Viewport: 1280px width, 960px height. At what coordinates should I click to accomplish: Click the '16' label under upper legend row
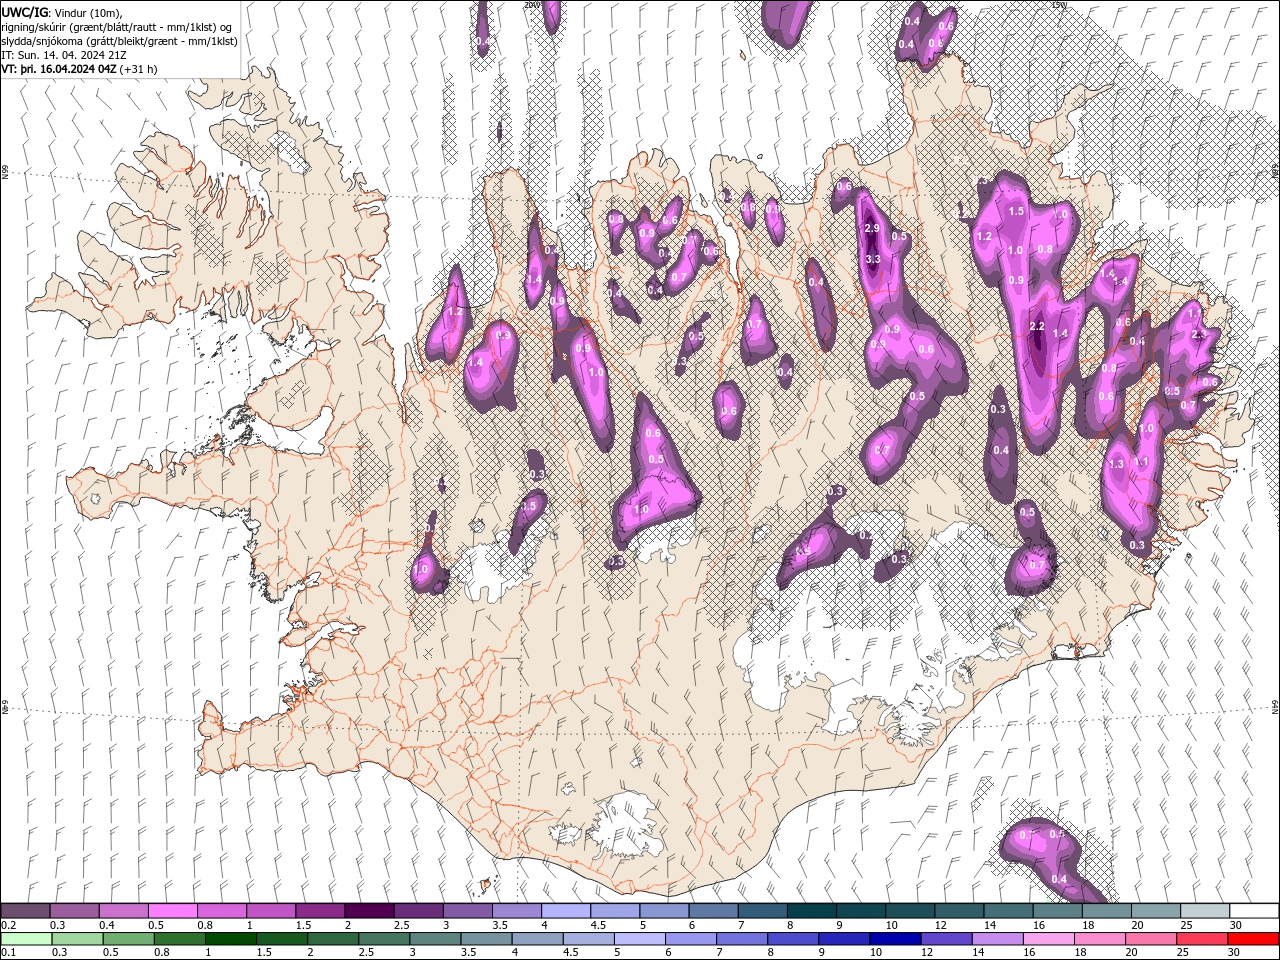tap(1038, 925)
